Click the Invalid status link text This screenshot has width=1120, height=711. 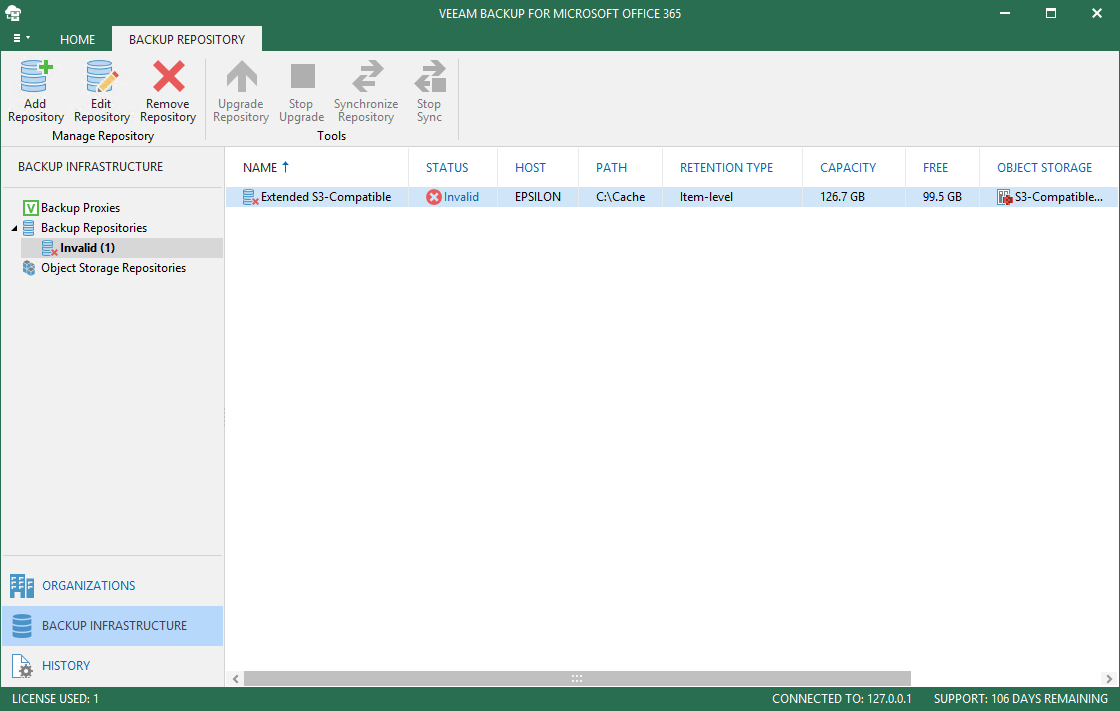pyautogui.click(x=461, y=197)
